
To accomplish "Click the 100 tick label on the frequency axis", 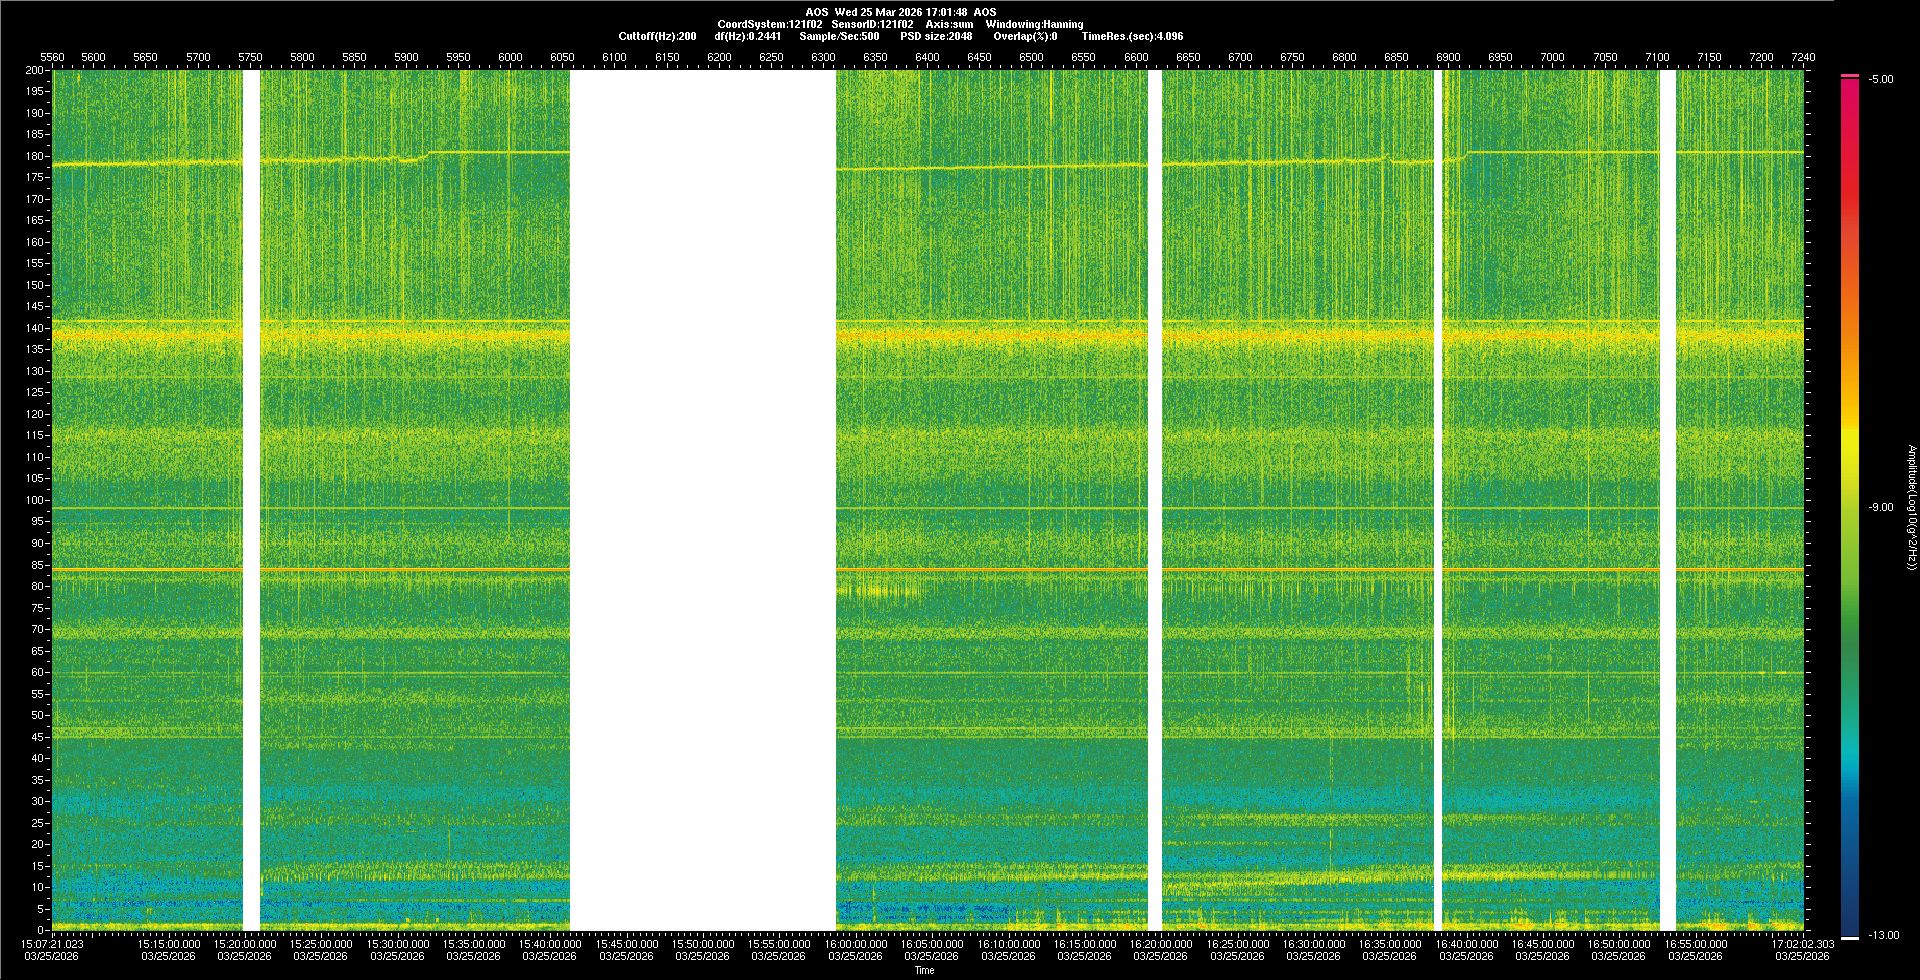I will pyautogui.click(x=35, y=500).
